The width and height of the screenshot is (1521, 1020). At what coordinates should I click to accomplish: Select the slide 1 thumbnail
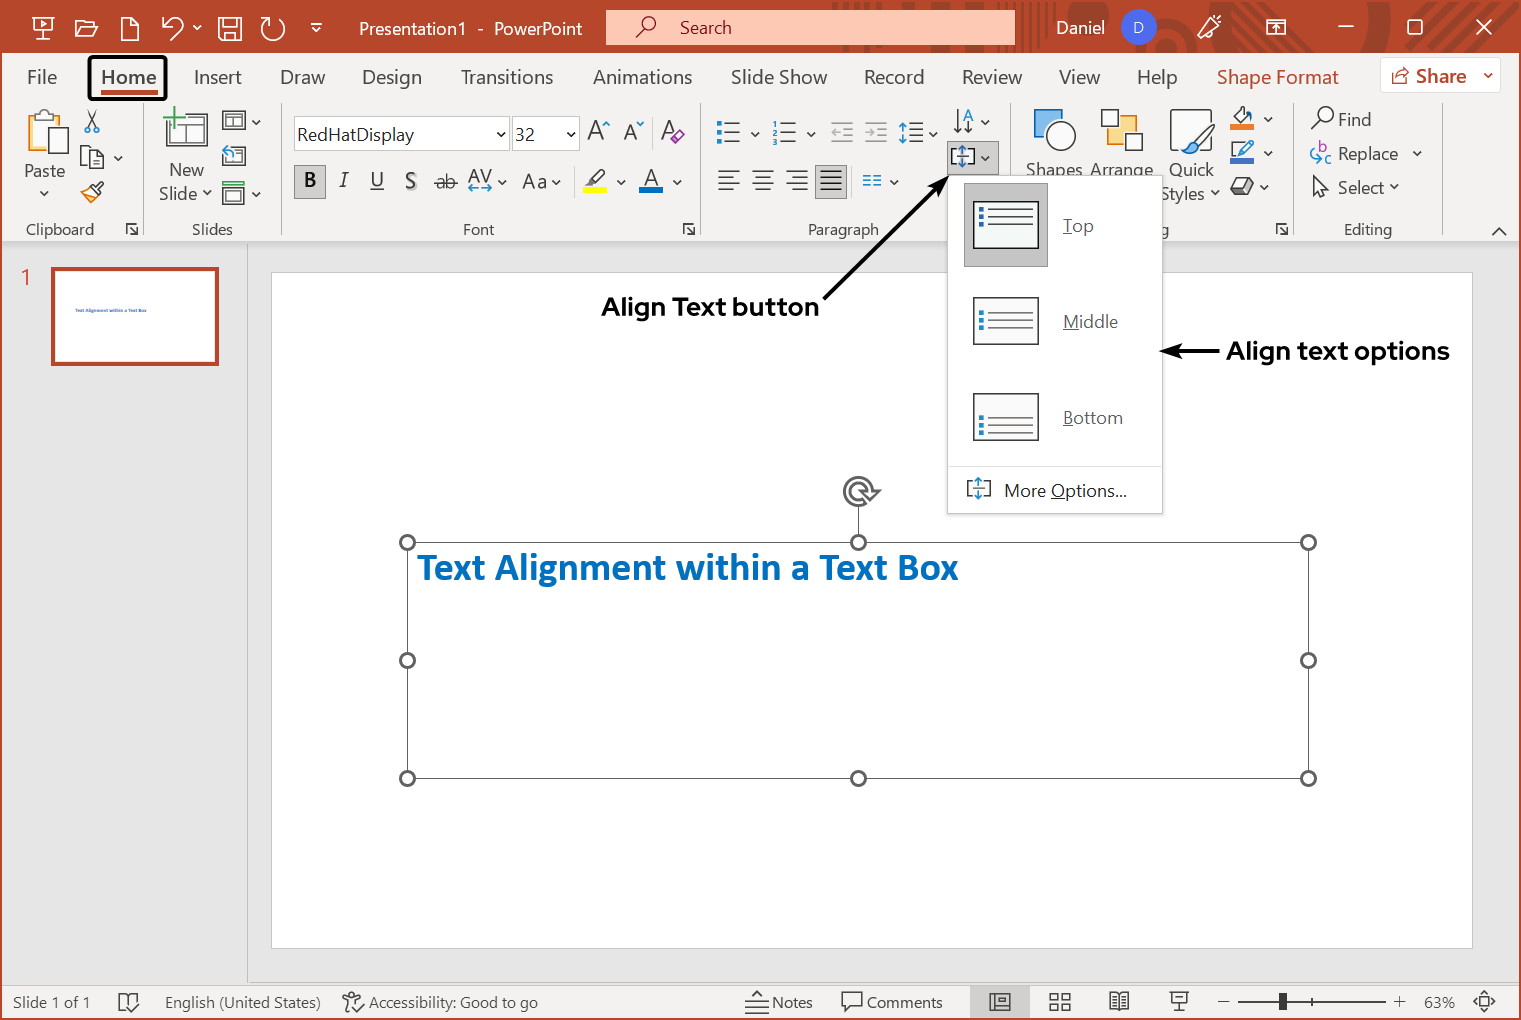click(x=134, y=316)
